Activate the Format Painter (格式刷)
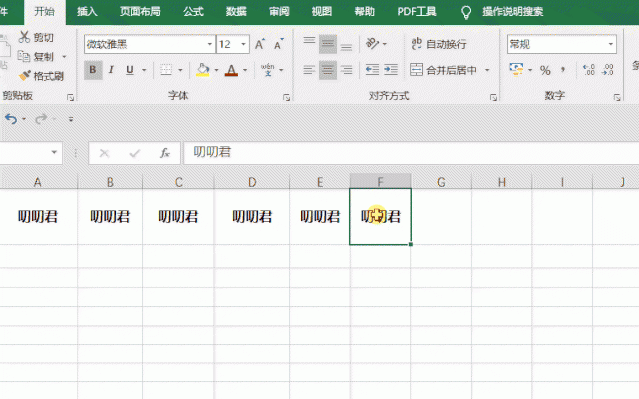639x399 pixels. [42, 76]
